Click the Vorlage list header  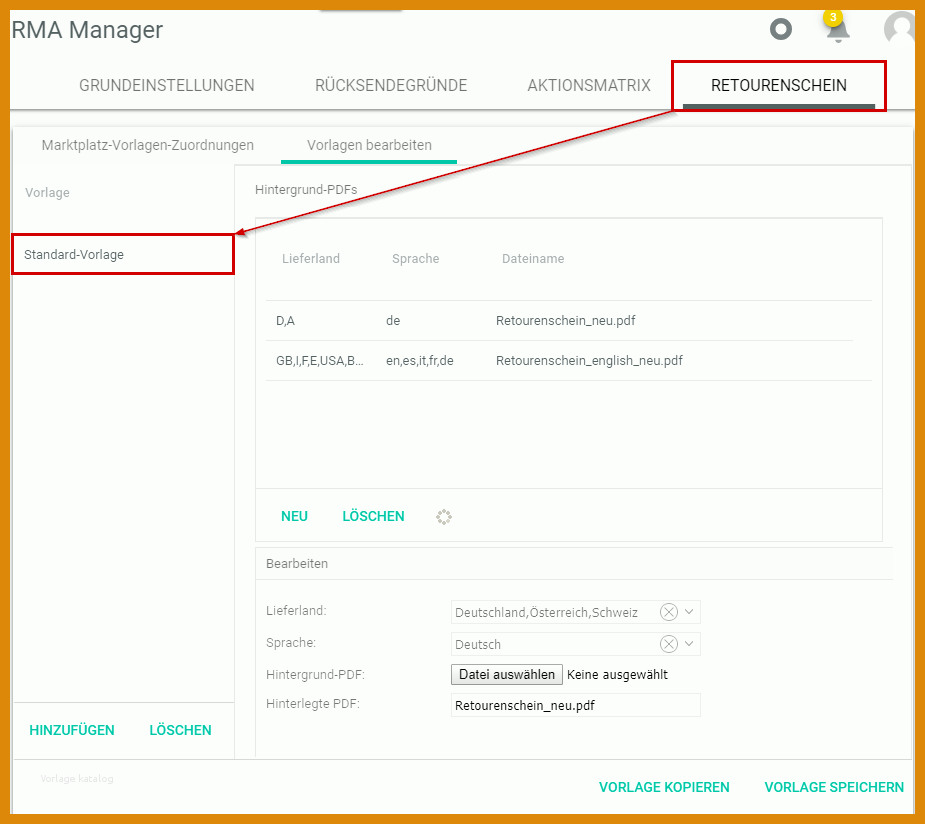point(47,193)
